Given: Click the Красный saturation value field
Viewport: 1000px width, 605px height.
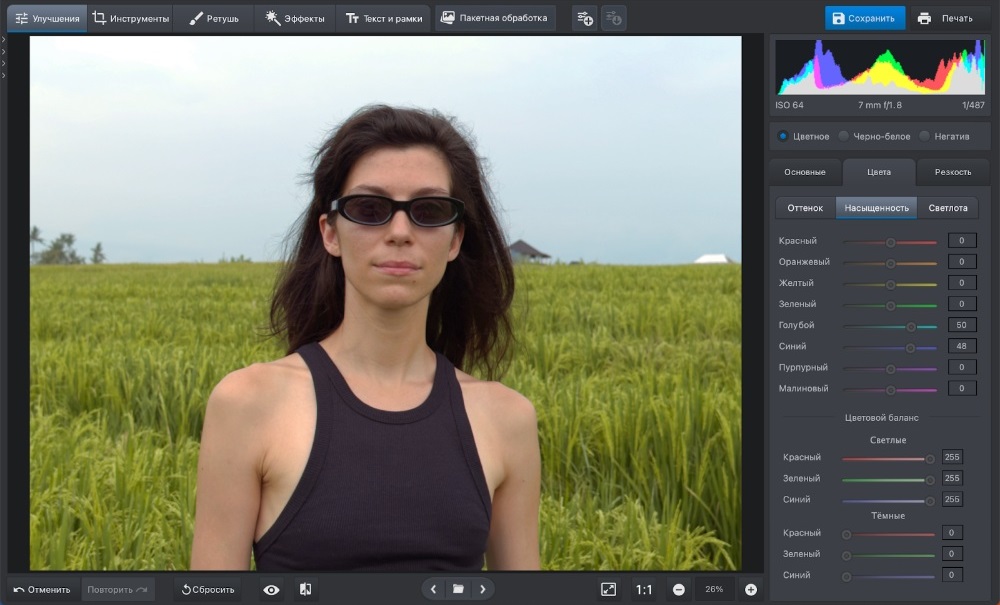Looking at the screenshot, I should pos(961,241).
